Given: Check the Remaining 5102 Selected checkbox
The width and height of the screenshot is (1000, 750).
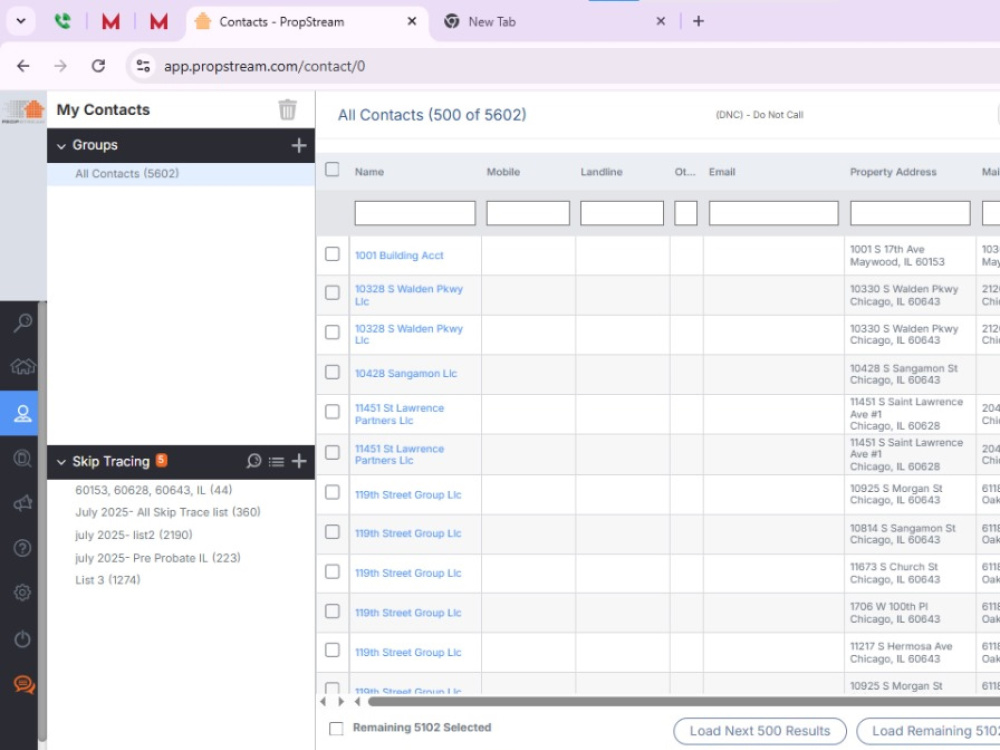Looking at the screenshot, I should click(x=336, y=728).
